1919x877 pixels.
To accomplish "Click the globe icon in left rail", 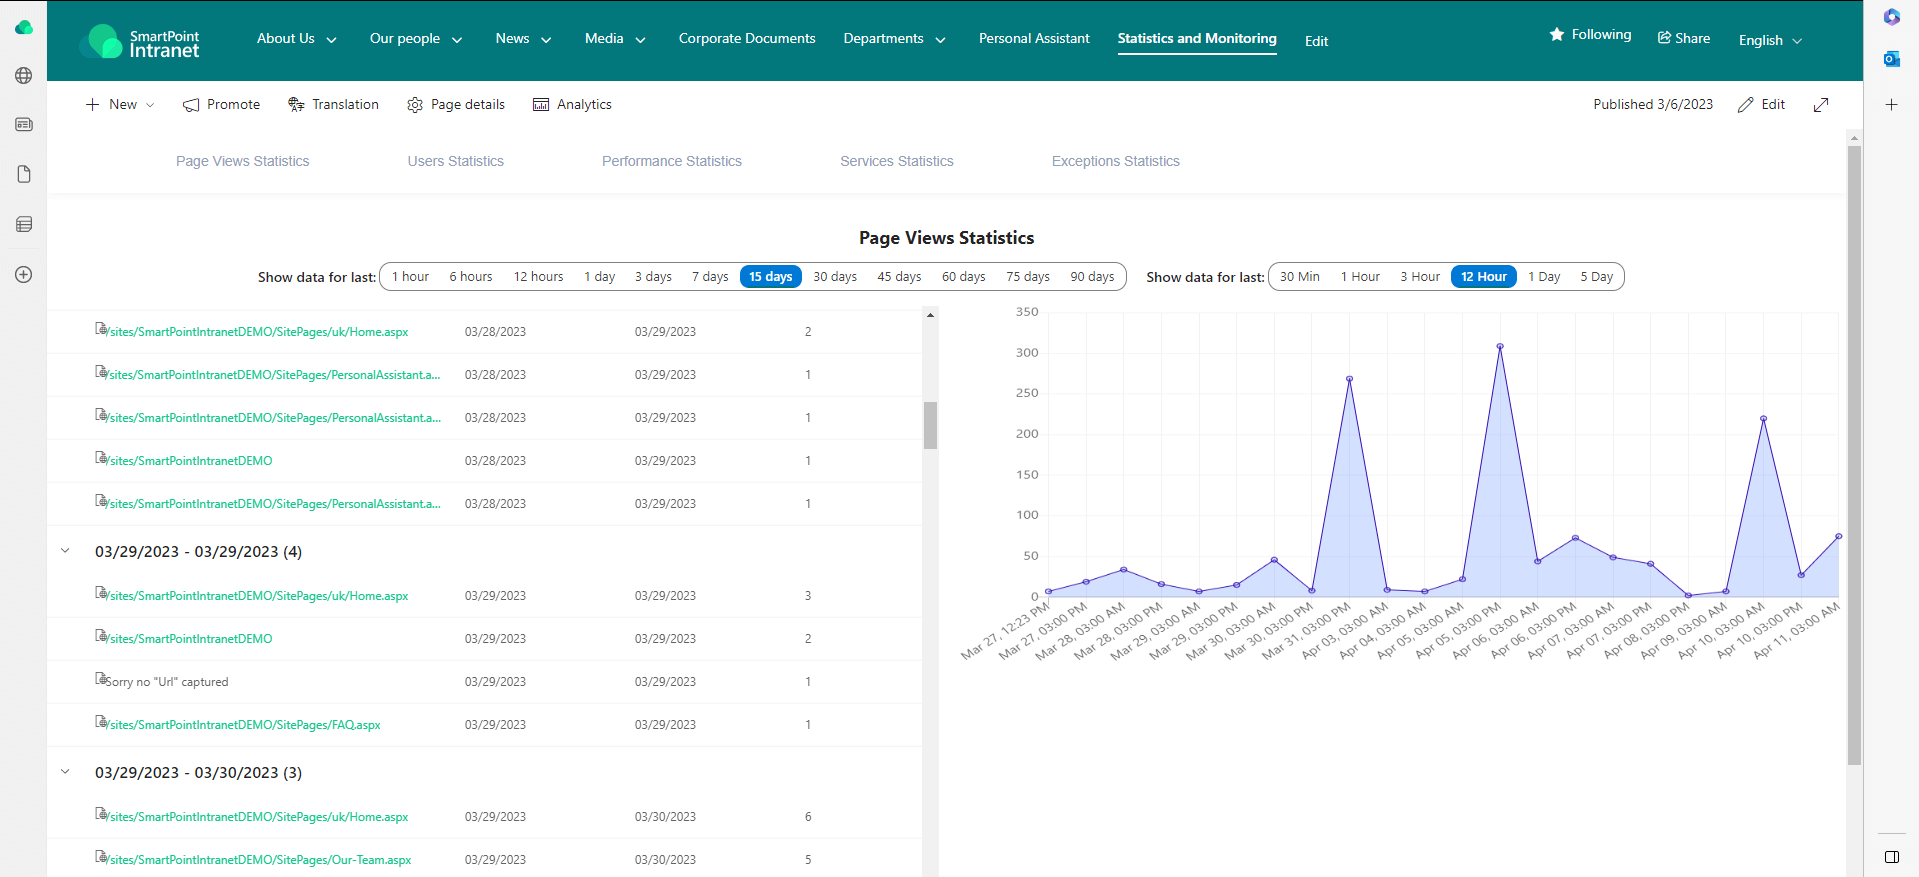I will (x=24, y=76).
